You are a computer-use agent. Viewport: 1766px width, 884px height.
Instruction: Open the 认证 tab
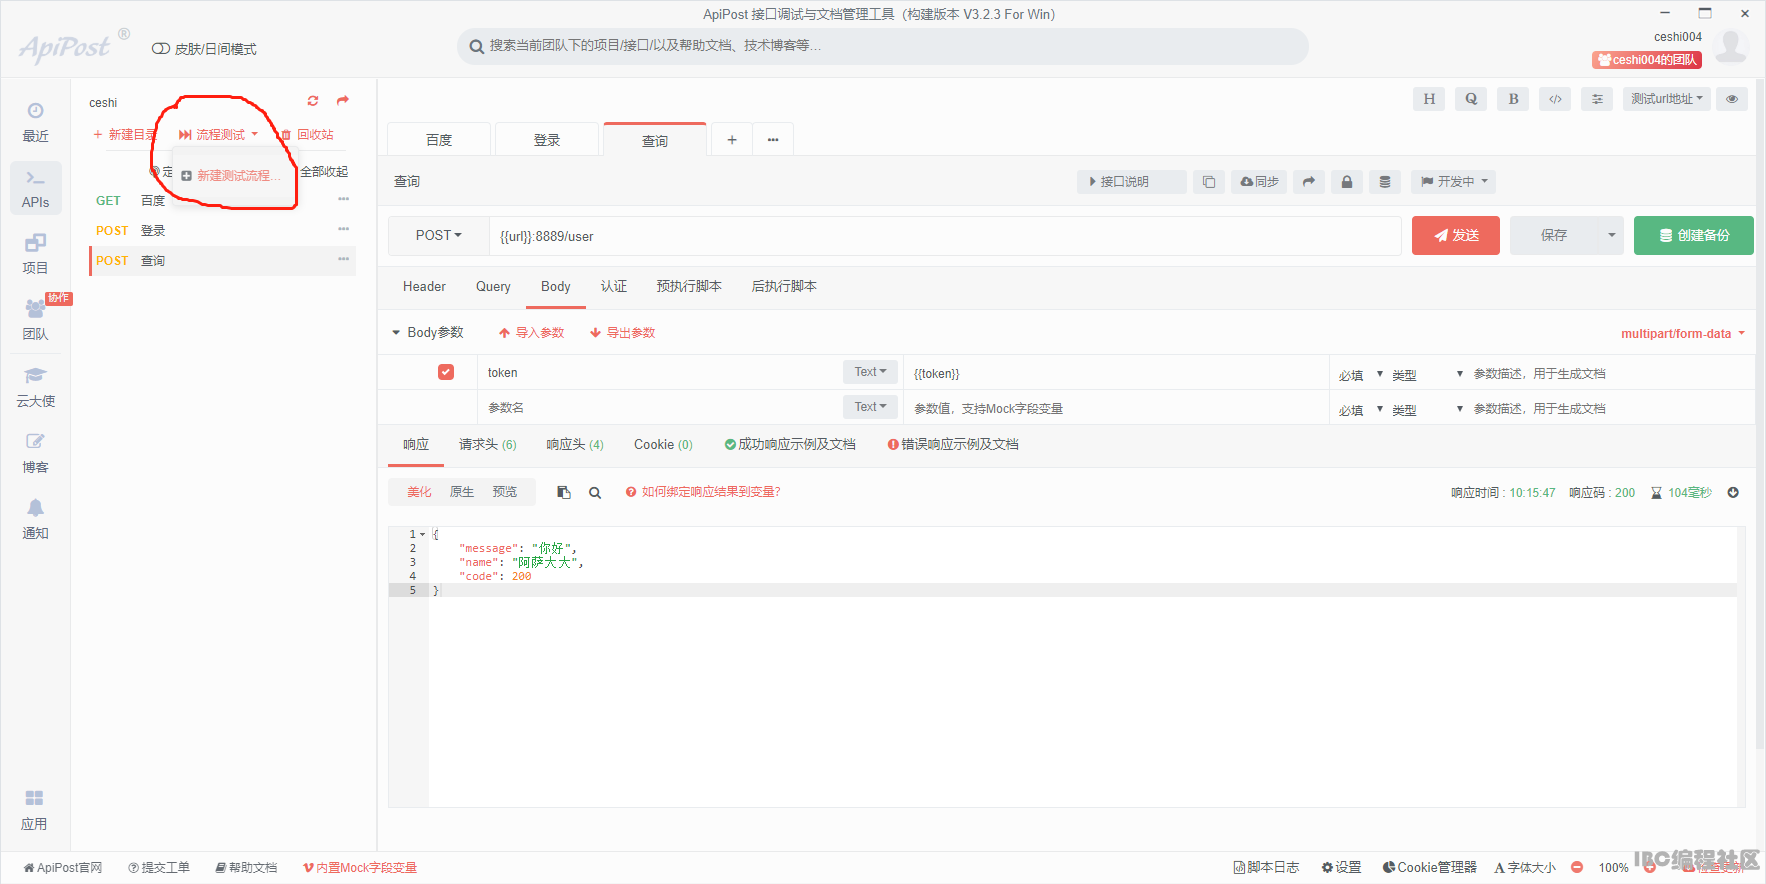[614, 287]
